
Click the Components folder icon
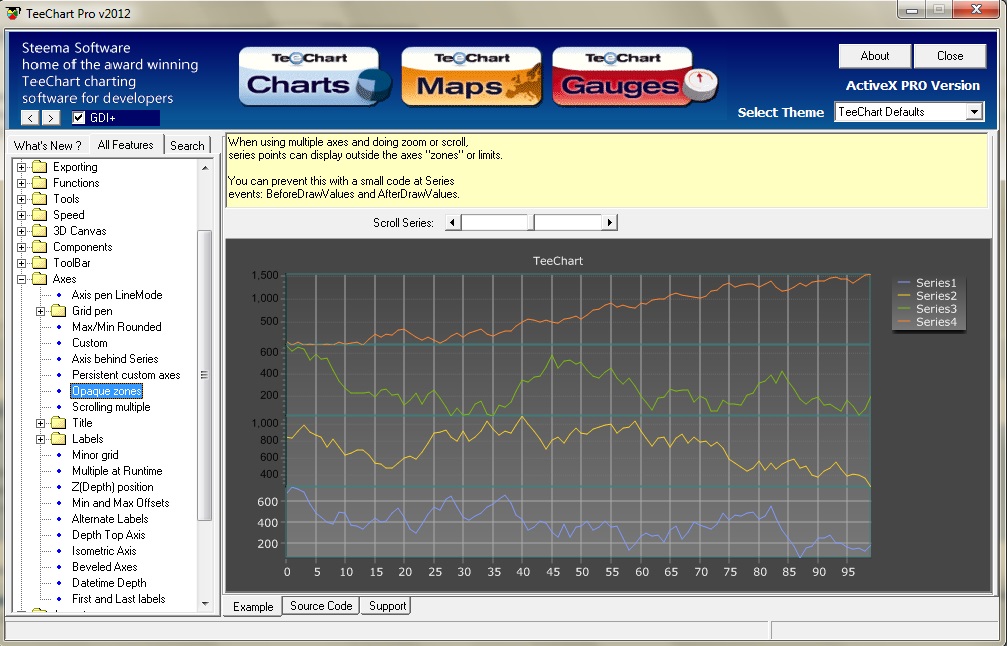[40, 247]
